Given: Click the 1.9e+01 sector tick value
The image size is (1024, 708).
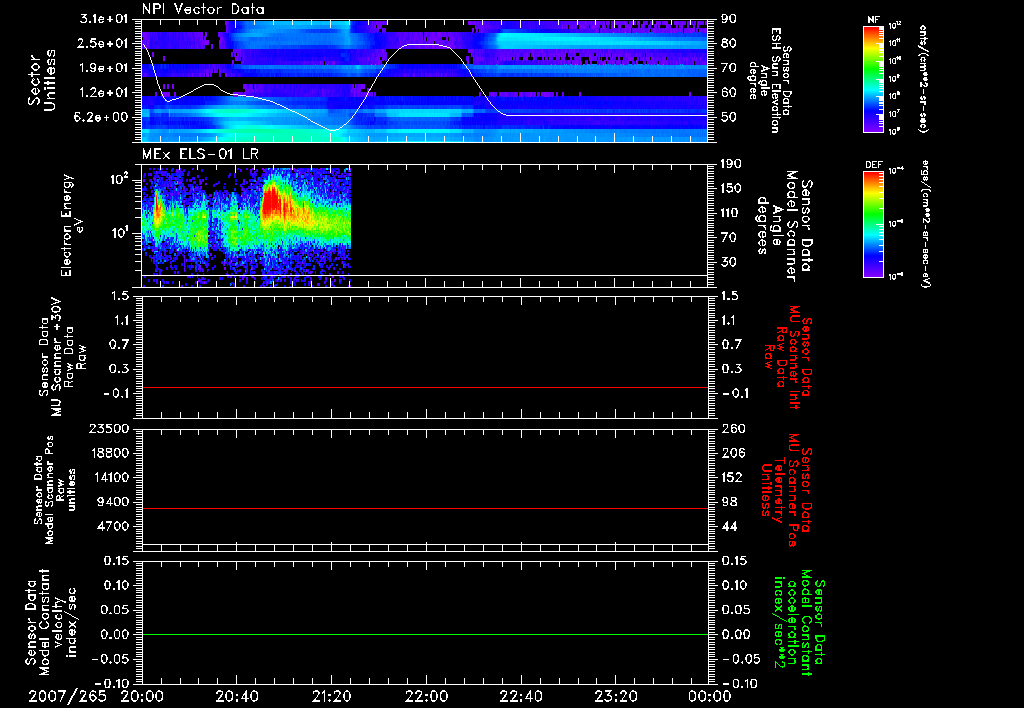Looking at the screenshot, I should pyautogui.click(x=105, y=68).
